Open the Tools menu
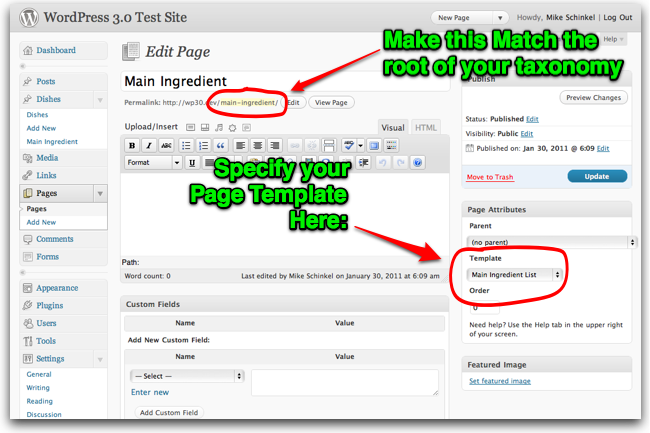This screenshot has width=650, height=433. [x=46, y=341]
